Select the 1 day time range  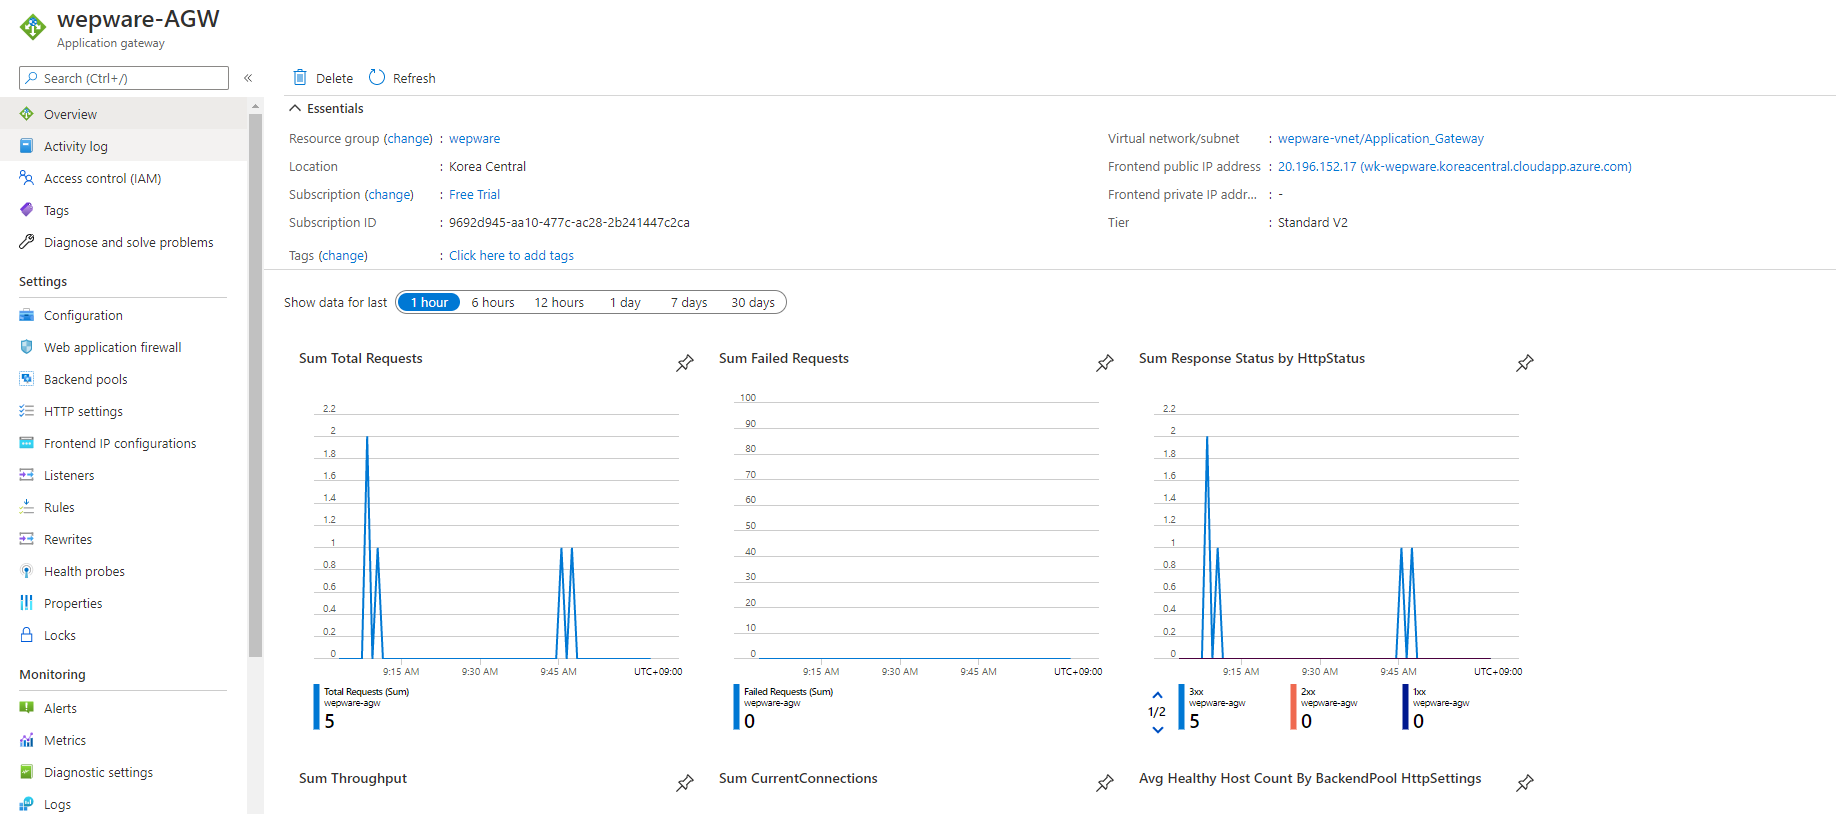pyautogui.click(x=625, y=302)
